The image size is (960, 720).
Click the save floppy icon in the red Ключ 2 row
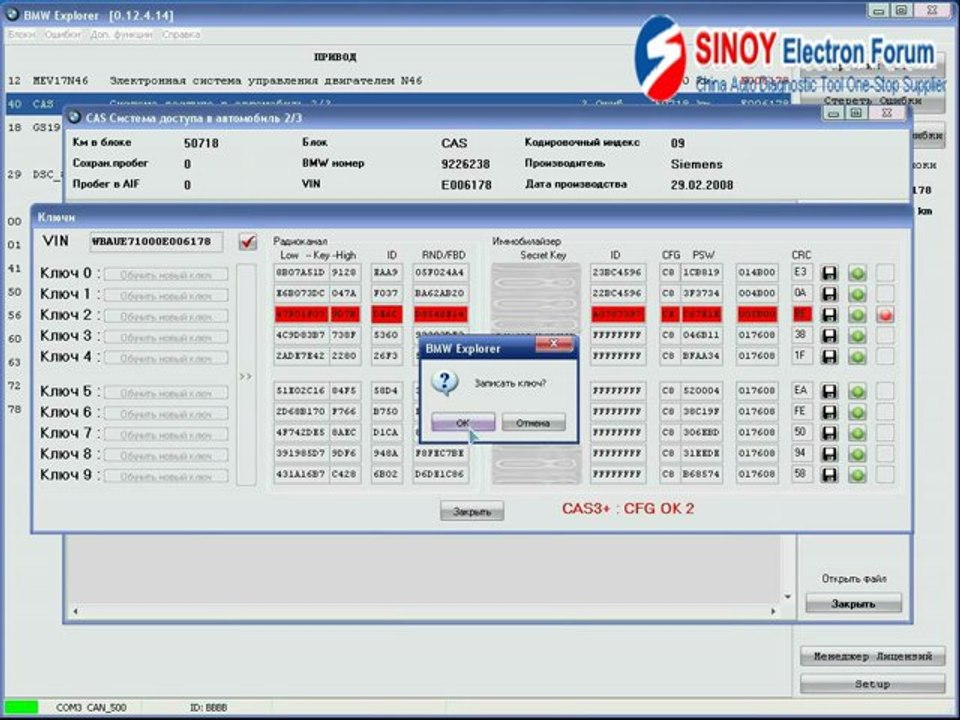829,315
